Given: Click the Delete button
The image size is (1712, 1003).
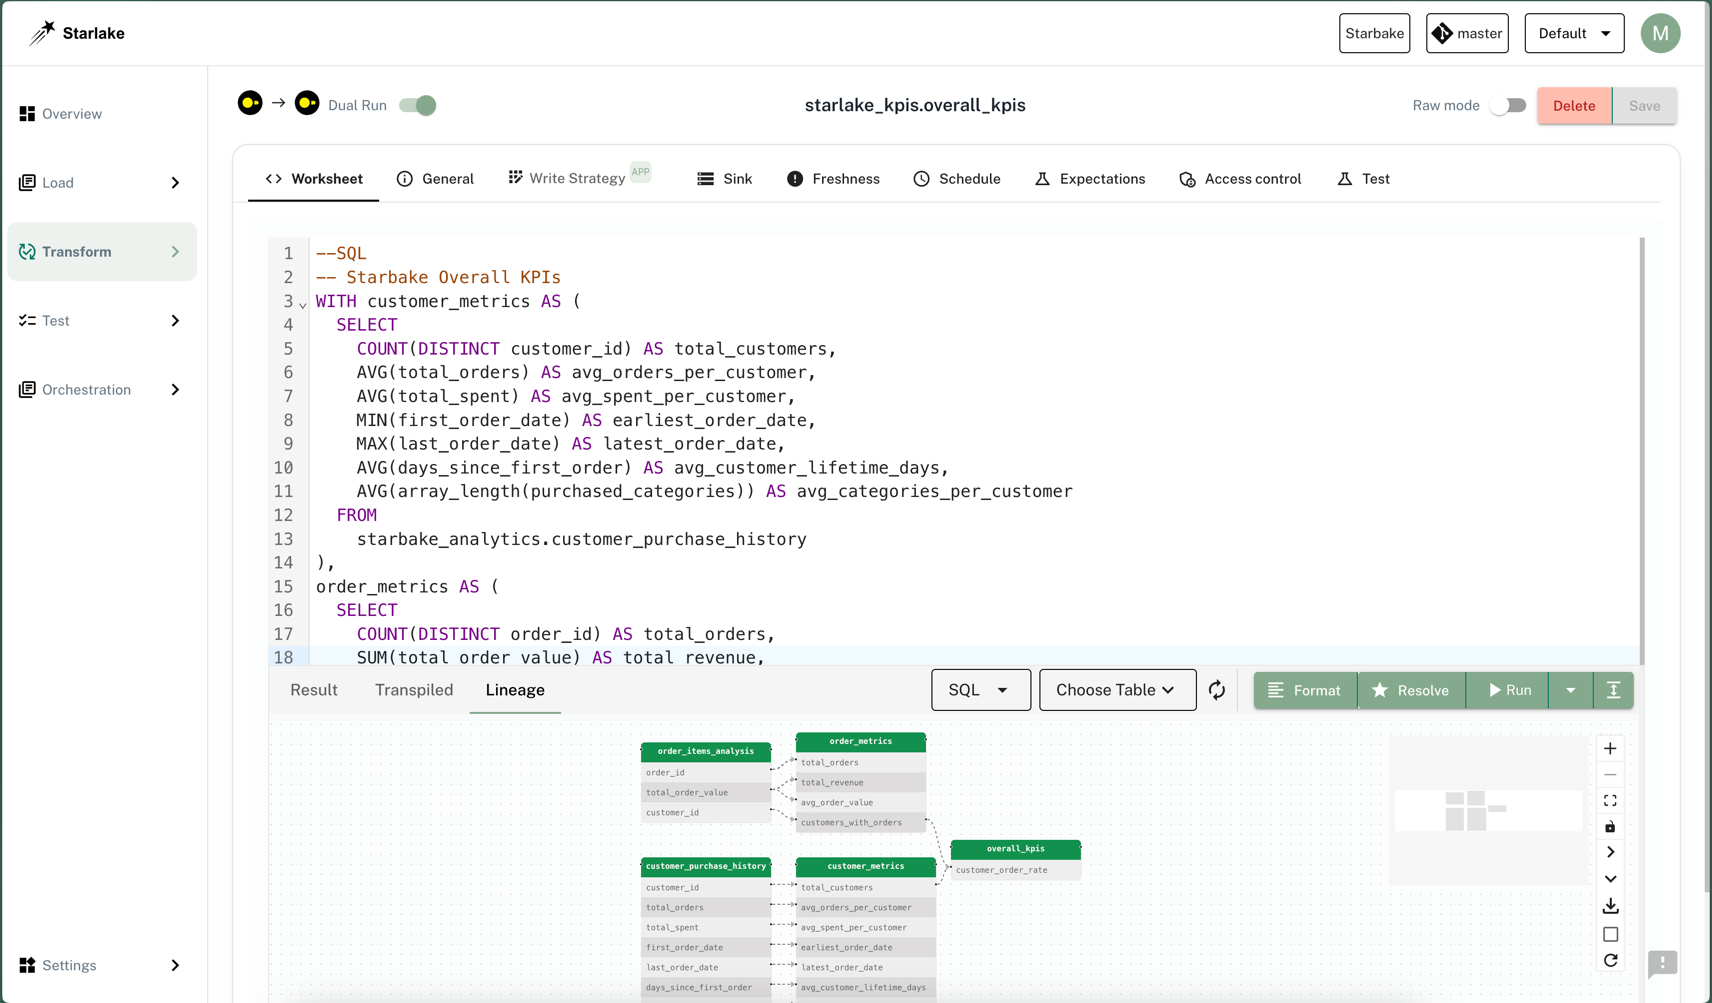Looking at the screenshot, I should tap(1574, 105).
